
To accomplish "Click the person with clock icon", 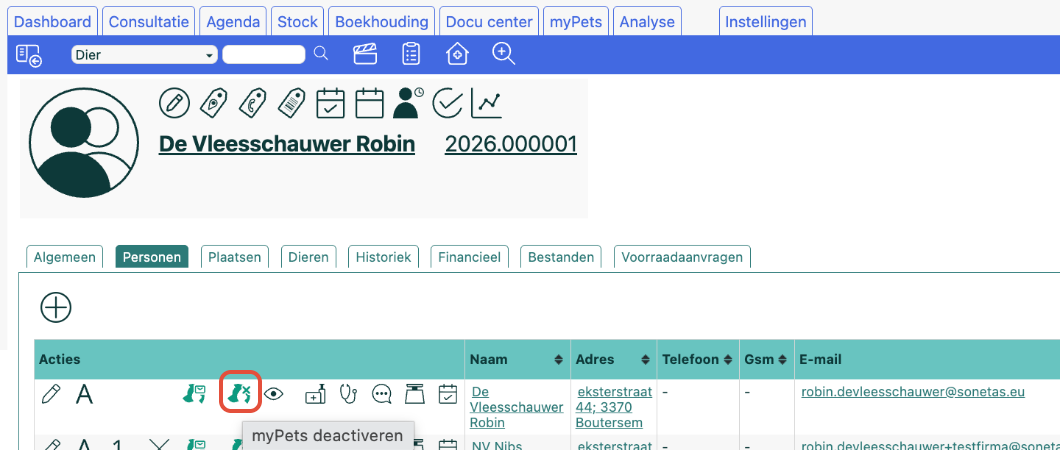I will pyautogui.click(x=408, y=103).
